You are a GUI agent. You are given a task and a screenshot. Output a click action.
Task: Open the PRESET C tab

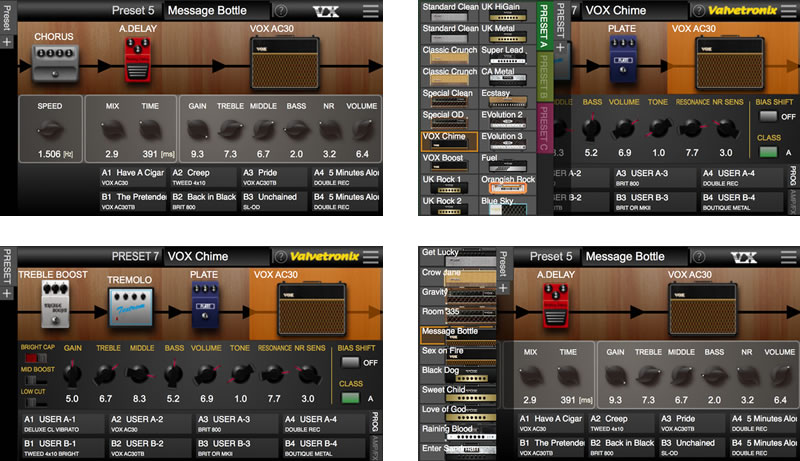click(x=543, y=127)
